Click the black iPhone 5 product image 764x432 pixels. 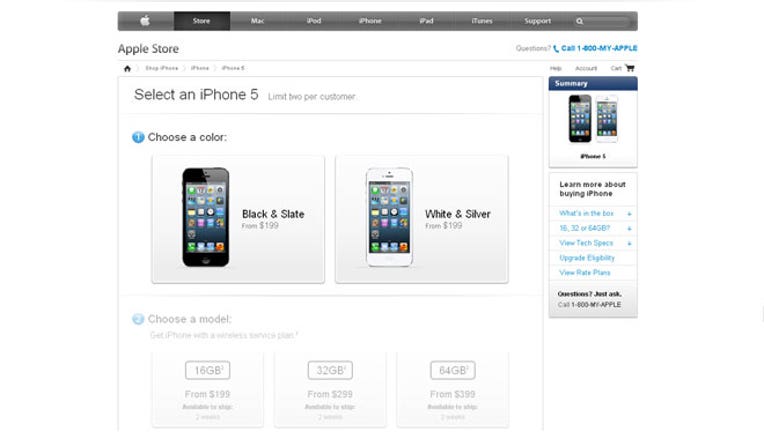[x=206, y=217]
